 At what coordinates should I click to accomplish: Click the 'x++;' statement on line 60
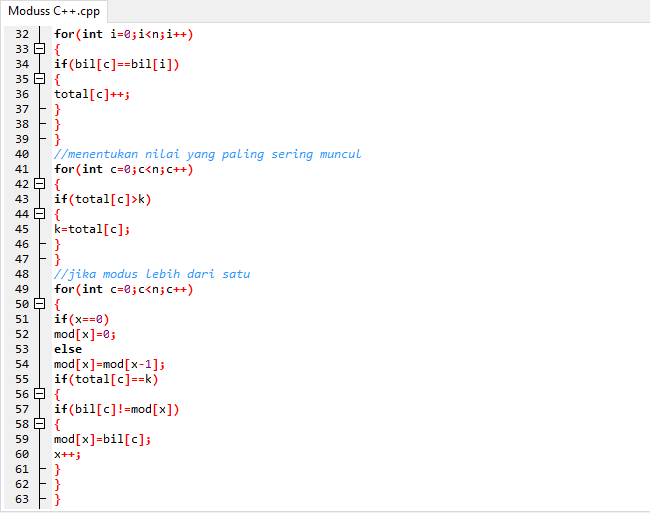pos(67,454)
